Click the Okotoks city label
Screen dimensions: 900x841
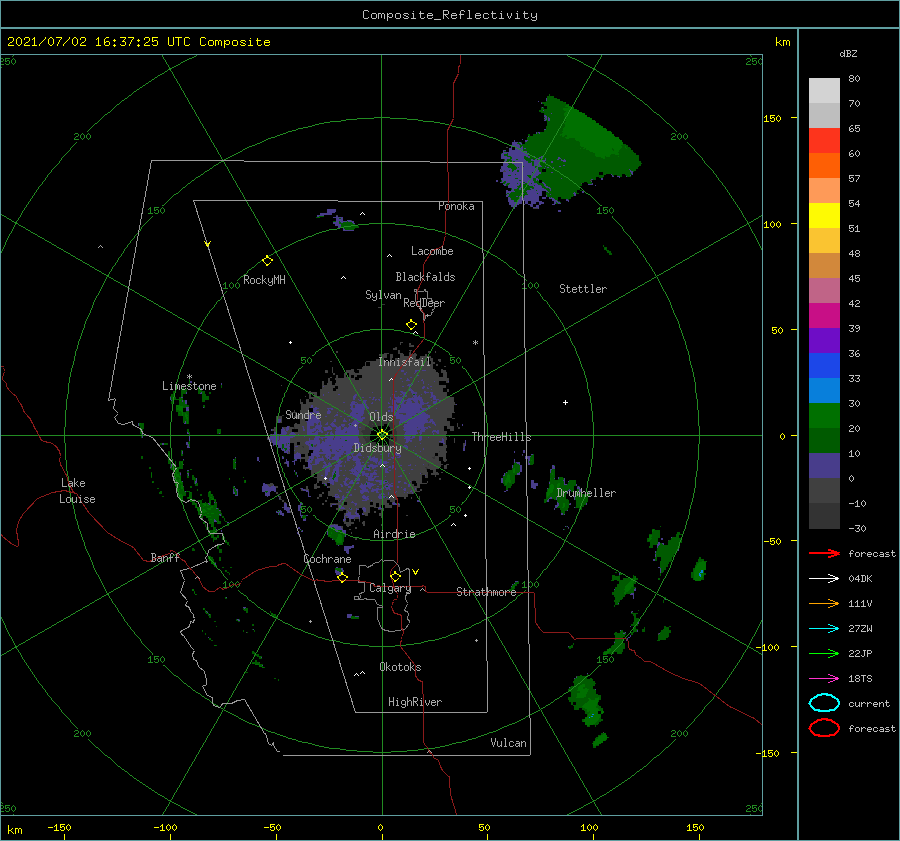(x=400, y=667)
